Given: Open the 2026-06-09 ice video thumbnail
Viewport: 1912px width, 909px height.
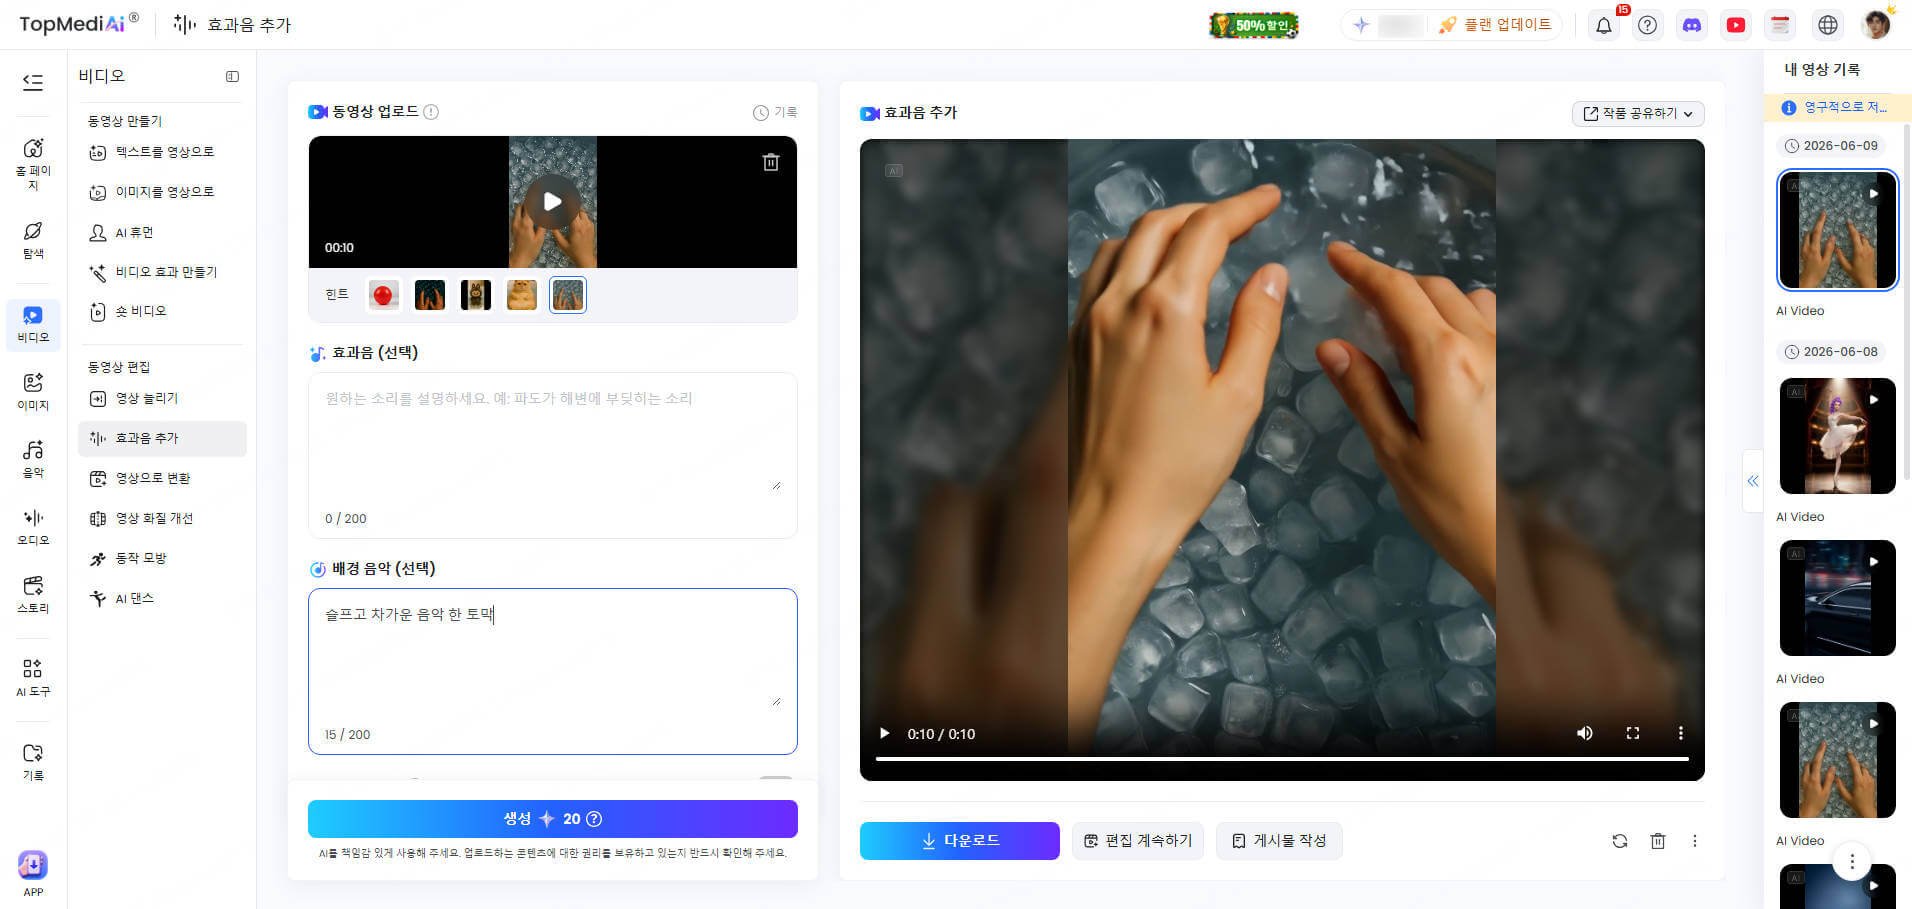Looking at the screenshot, I should [1838, 230].
